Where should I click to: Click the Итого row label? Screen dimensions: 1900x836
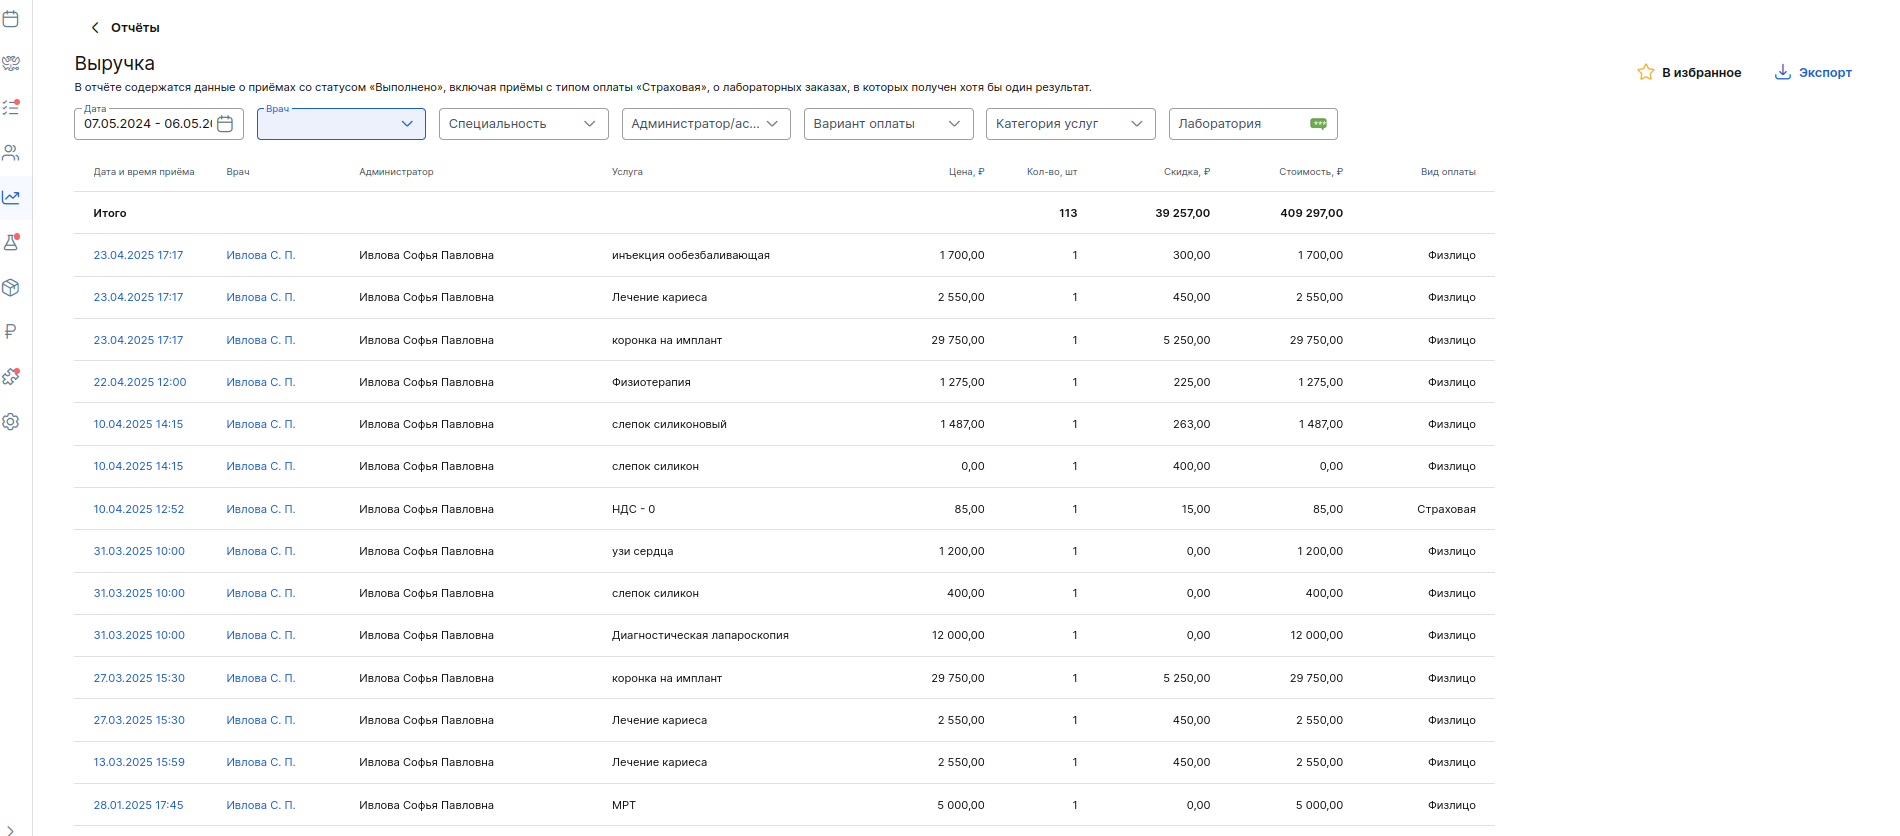[110, 213]
